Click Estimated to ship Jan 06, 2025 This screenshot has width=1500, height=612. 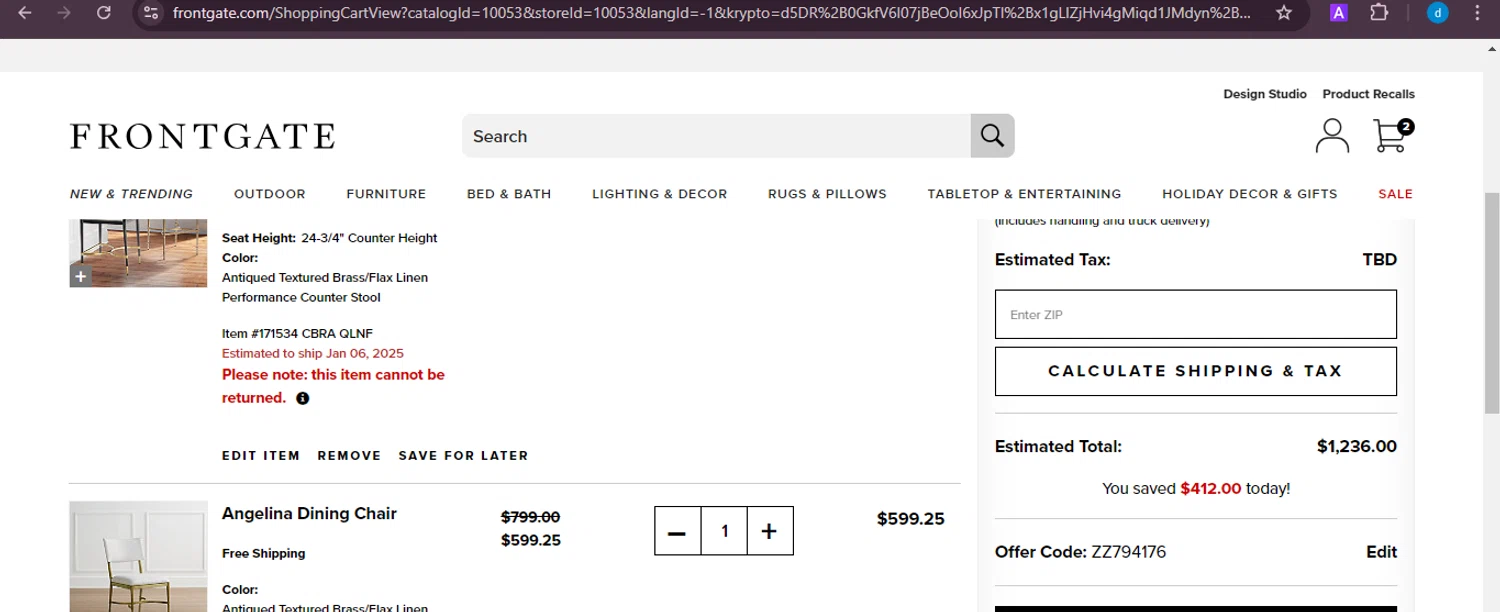[x=313, y=354]
